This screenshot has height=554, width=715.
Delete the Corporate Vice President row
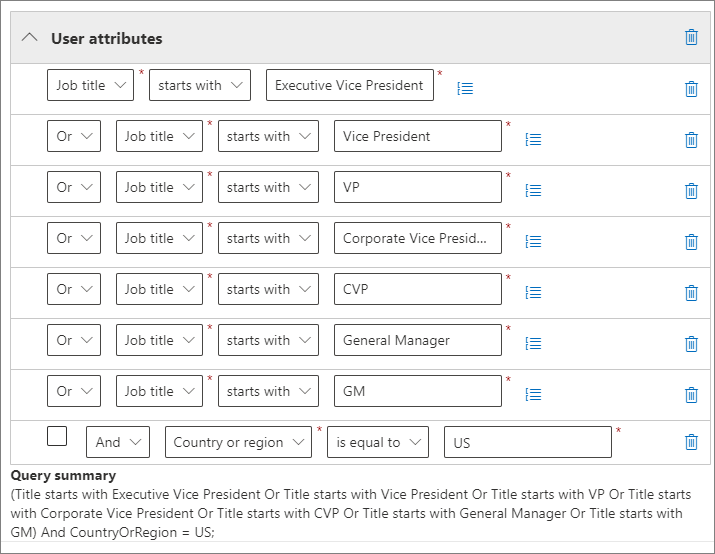tap(691, 242)
